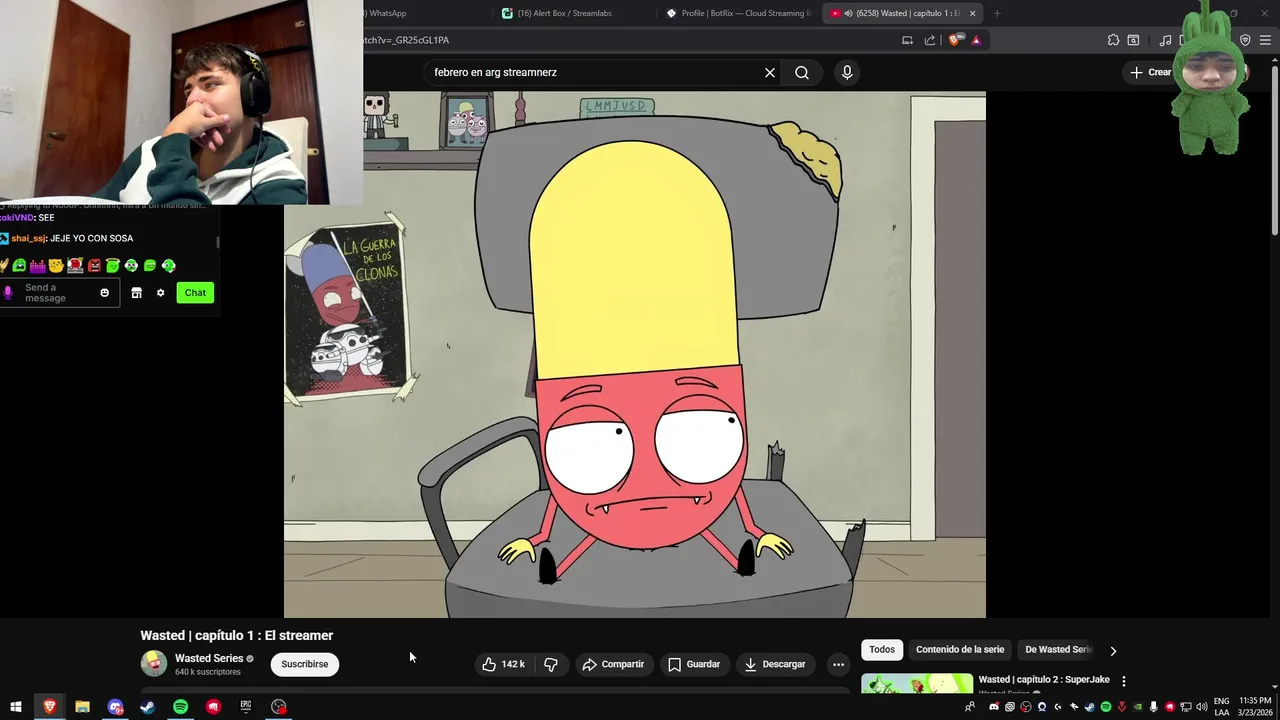Viewport: 1280px width, 720px height.
Task: Focus the YouTube search field
Action: (595, 72)
